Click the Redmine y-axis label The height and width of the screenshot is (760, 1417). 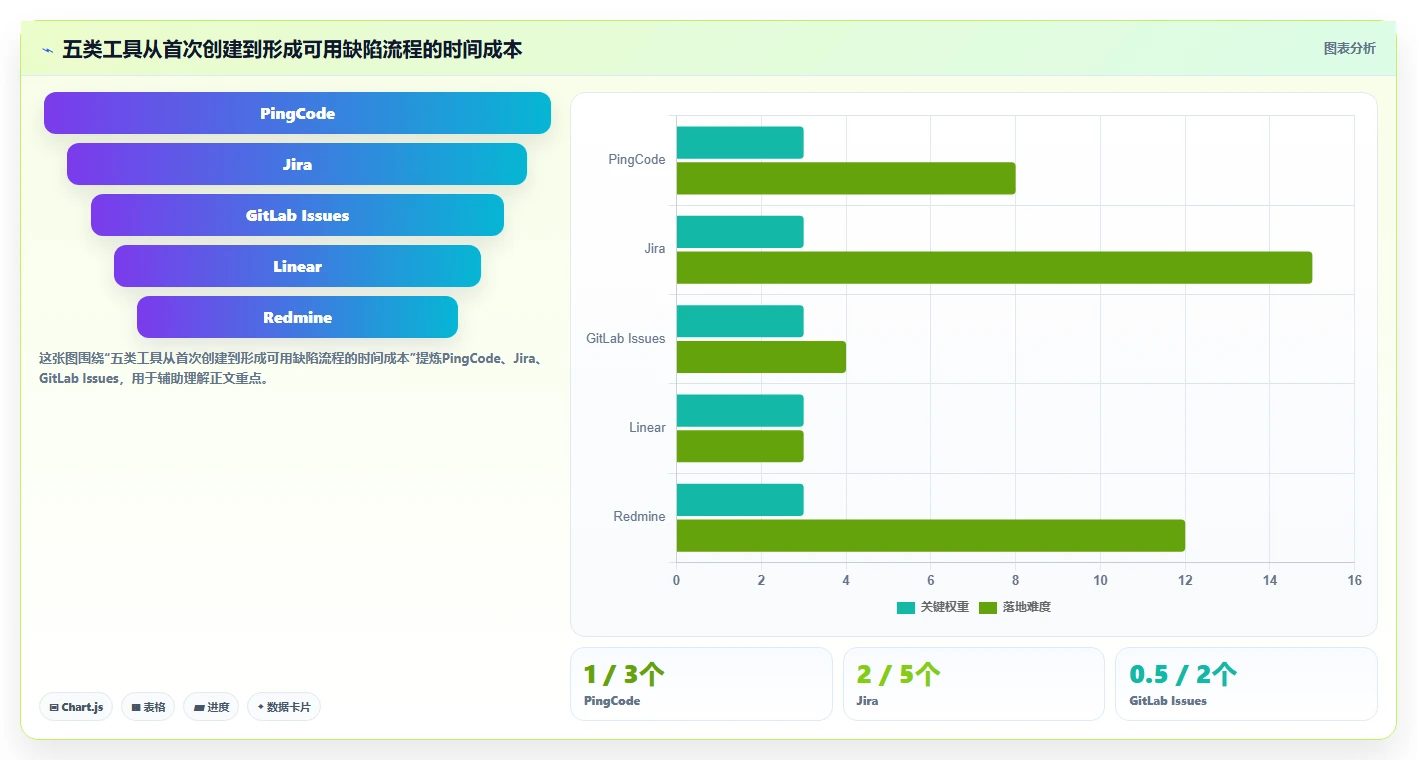[x=640, y=517]
